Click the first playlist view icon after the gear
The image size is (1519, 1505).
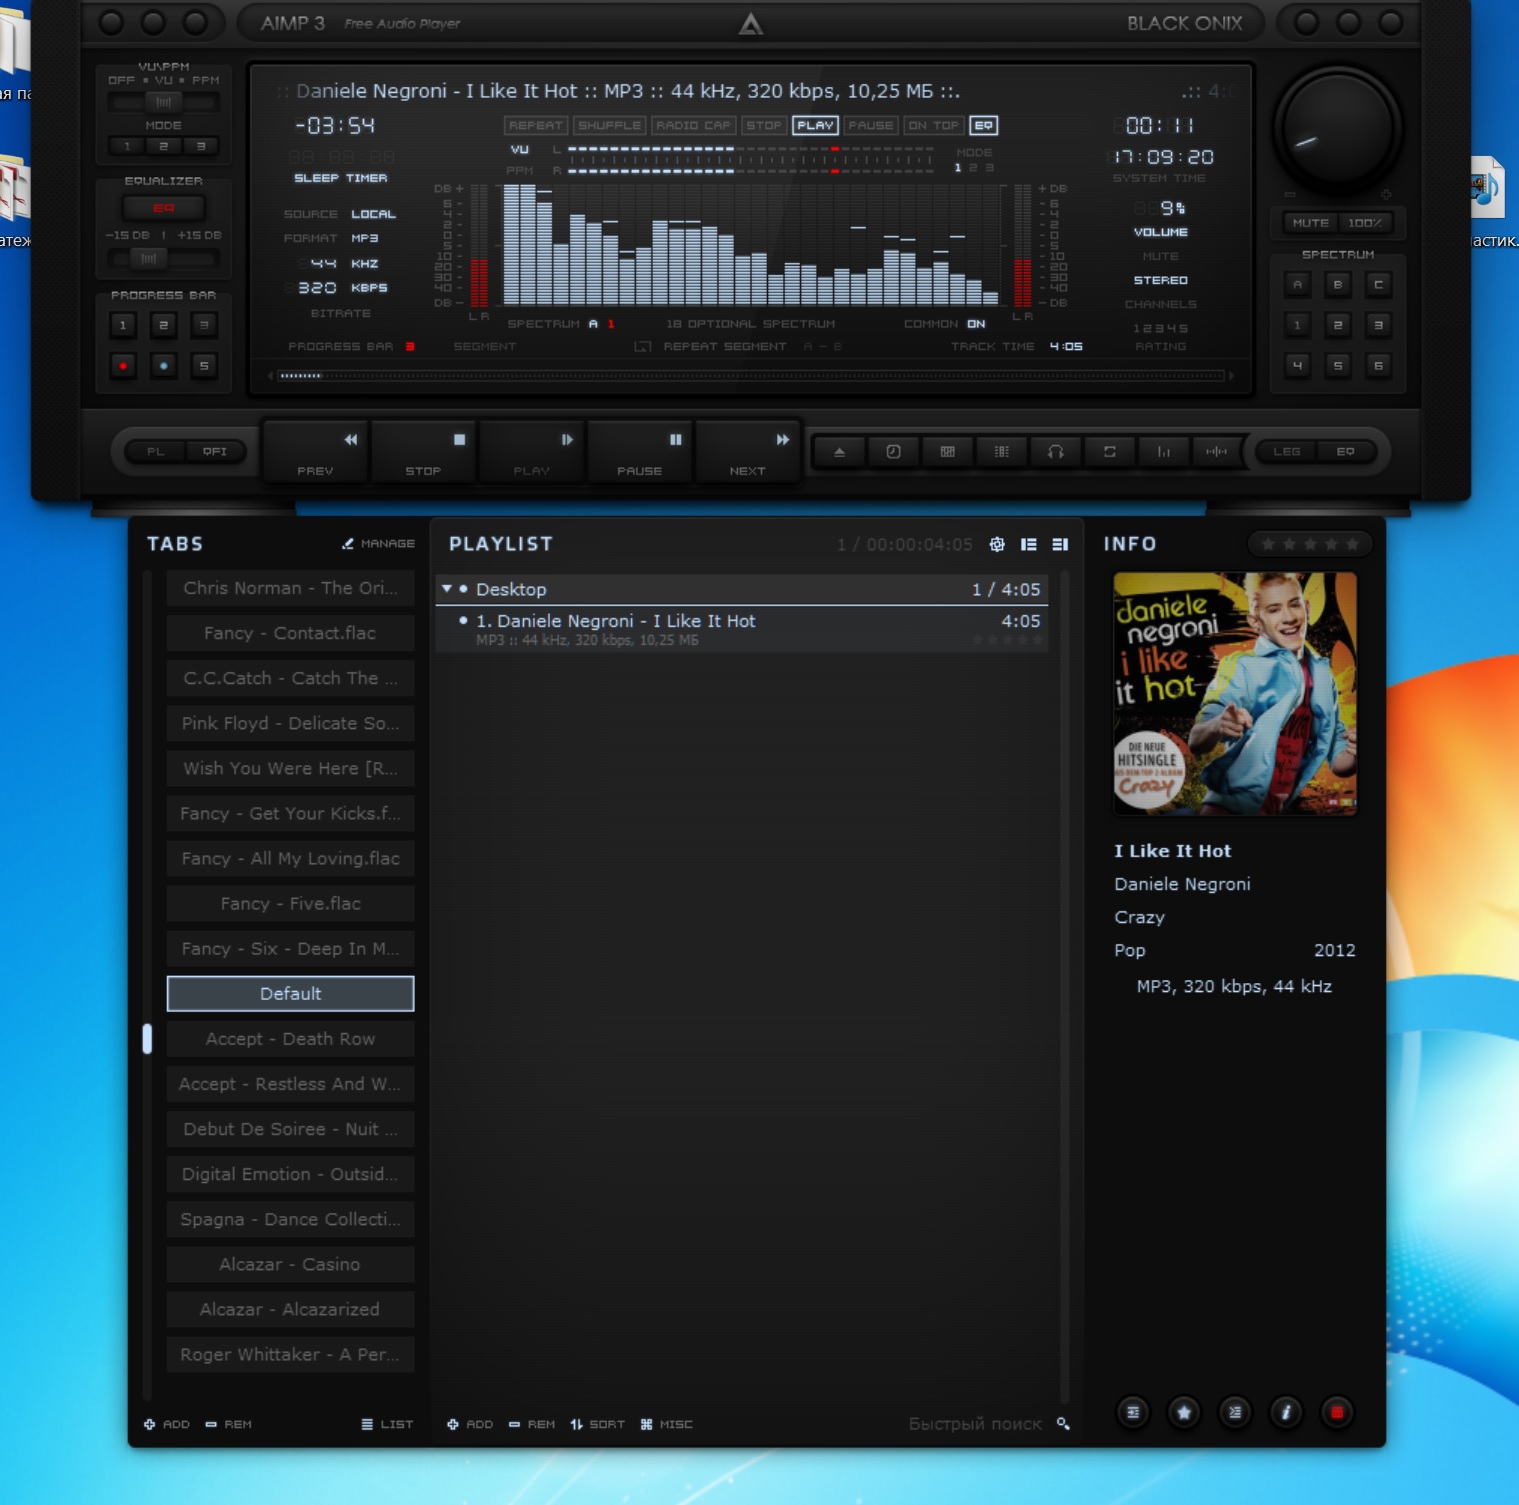click(x=1029, y=544)
